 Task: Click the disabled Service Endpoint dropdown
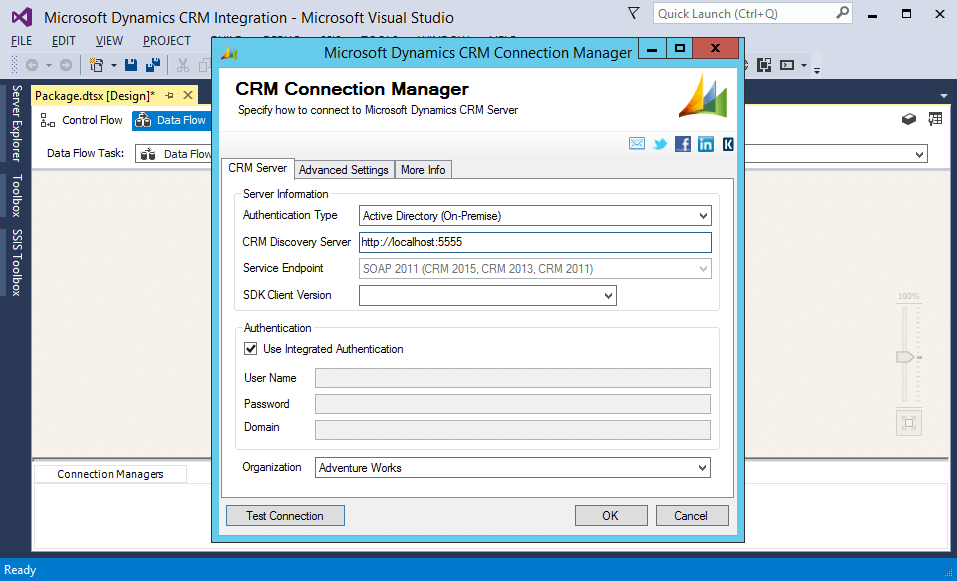tap(535, 269)
